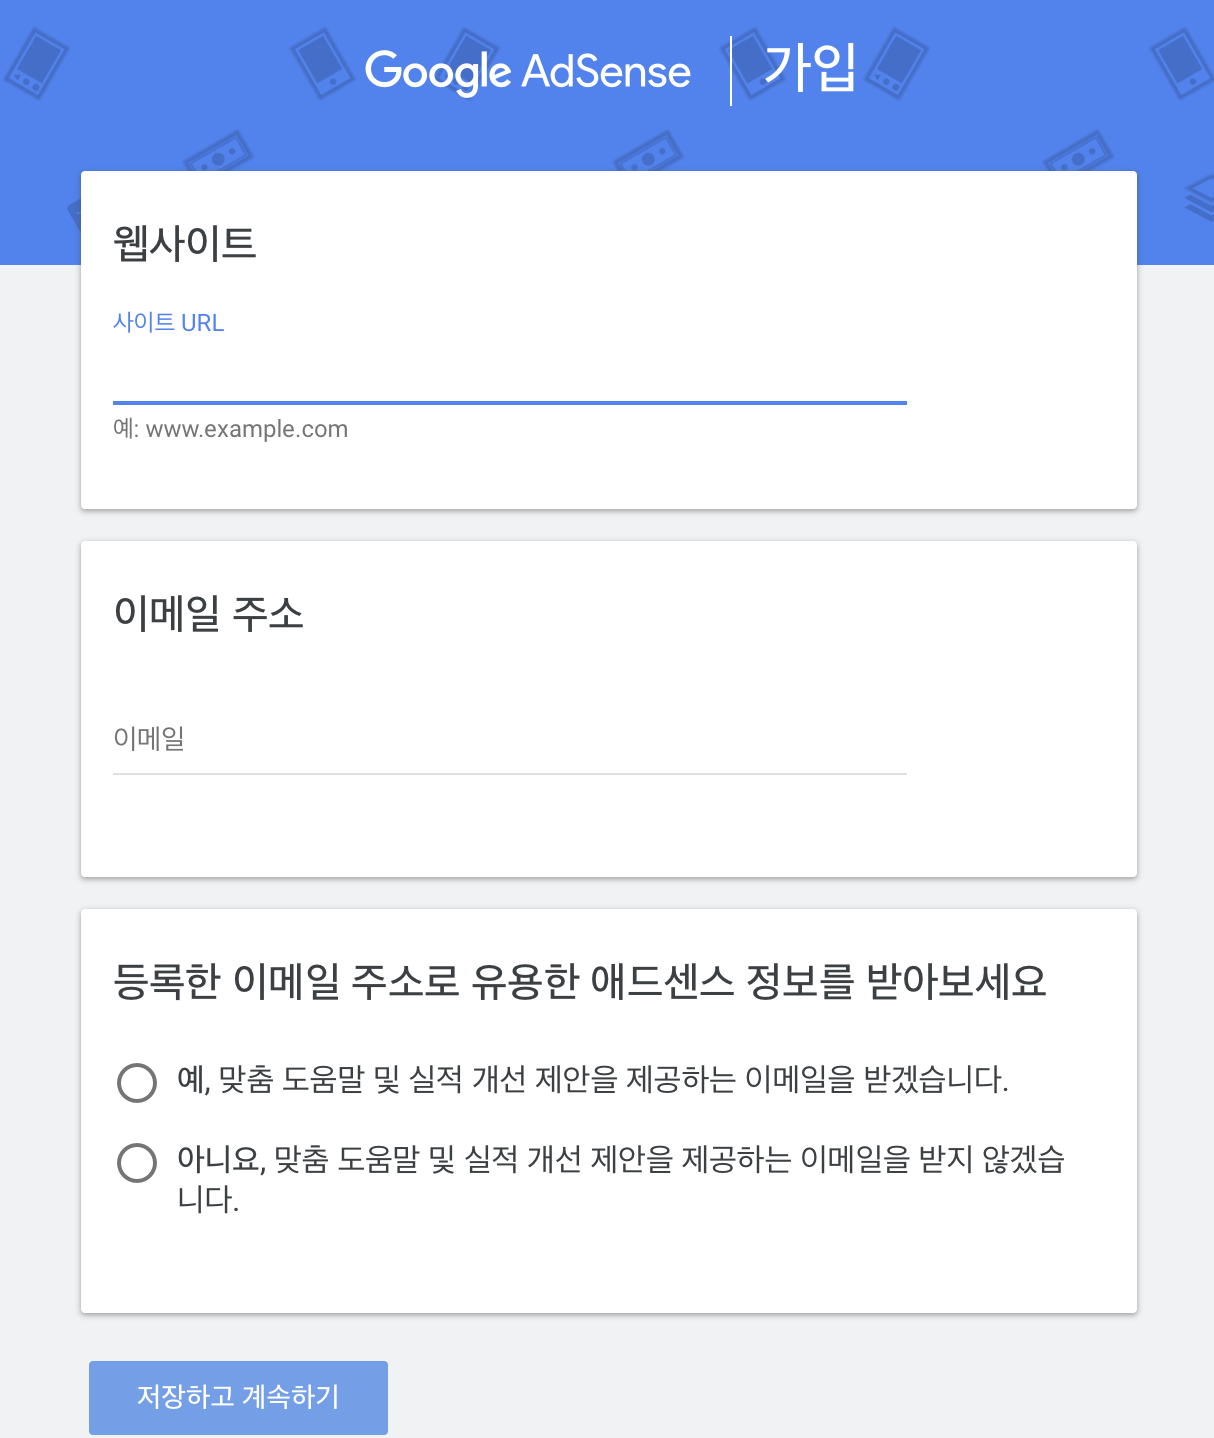Click the '등록한 이메일 주소로' section heading

(580, 981)
